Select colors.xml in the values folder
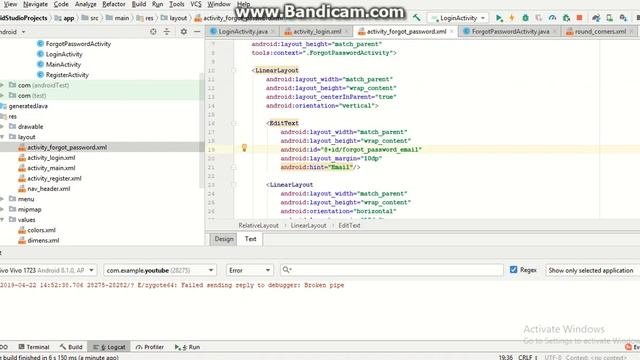 [41, 230]
